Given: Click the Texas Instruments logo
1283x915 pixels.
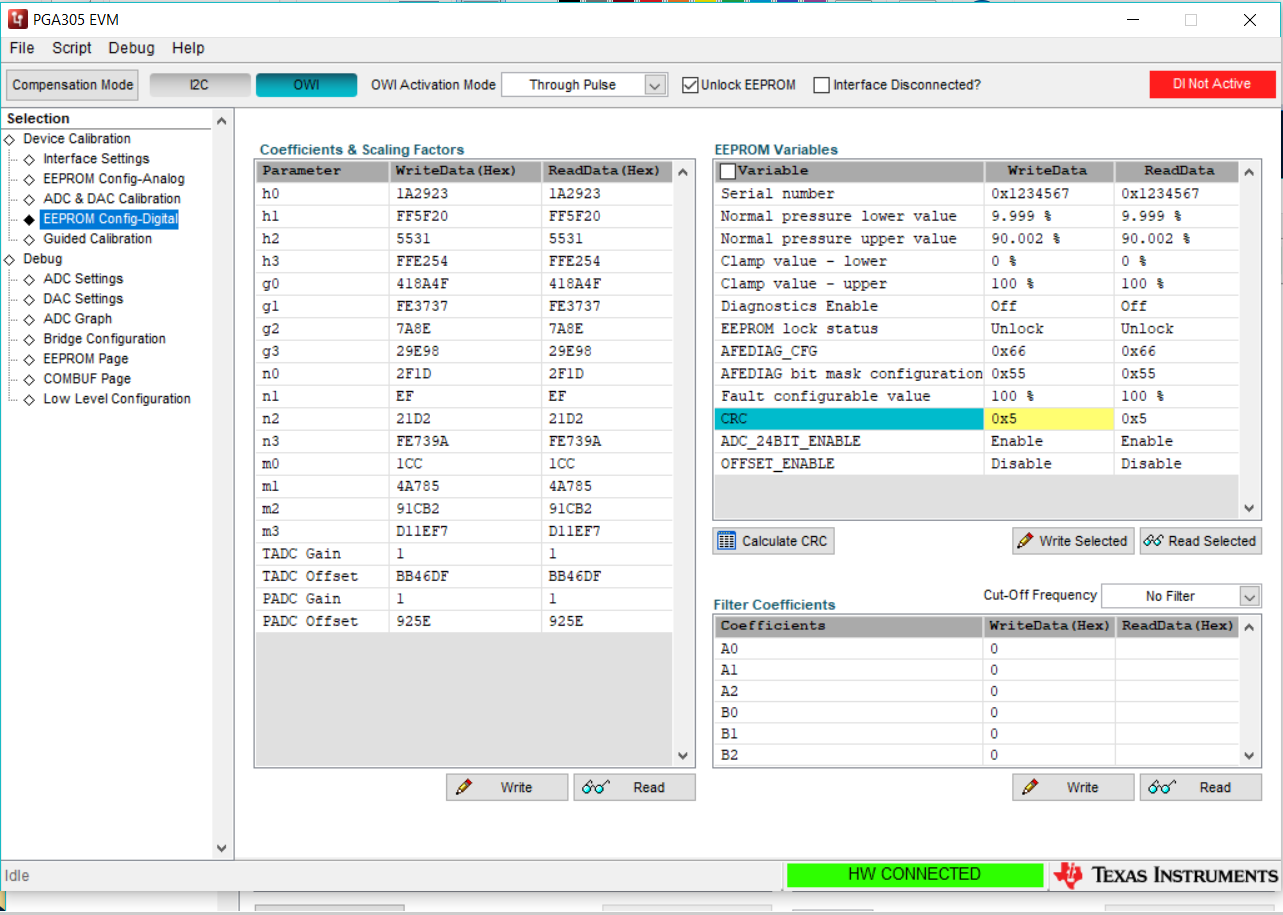Looking at the screenshot, I should [x=1166, y=875].
